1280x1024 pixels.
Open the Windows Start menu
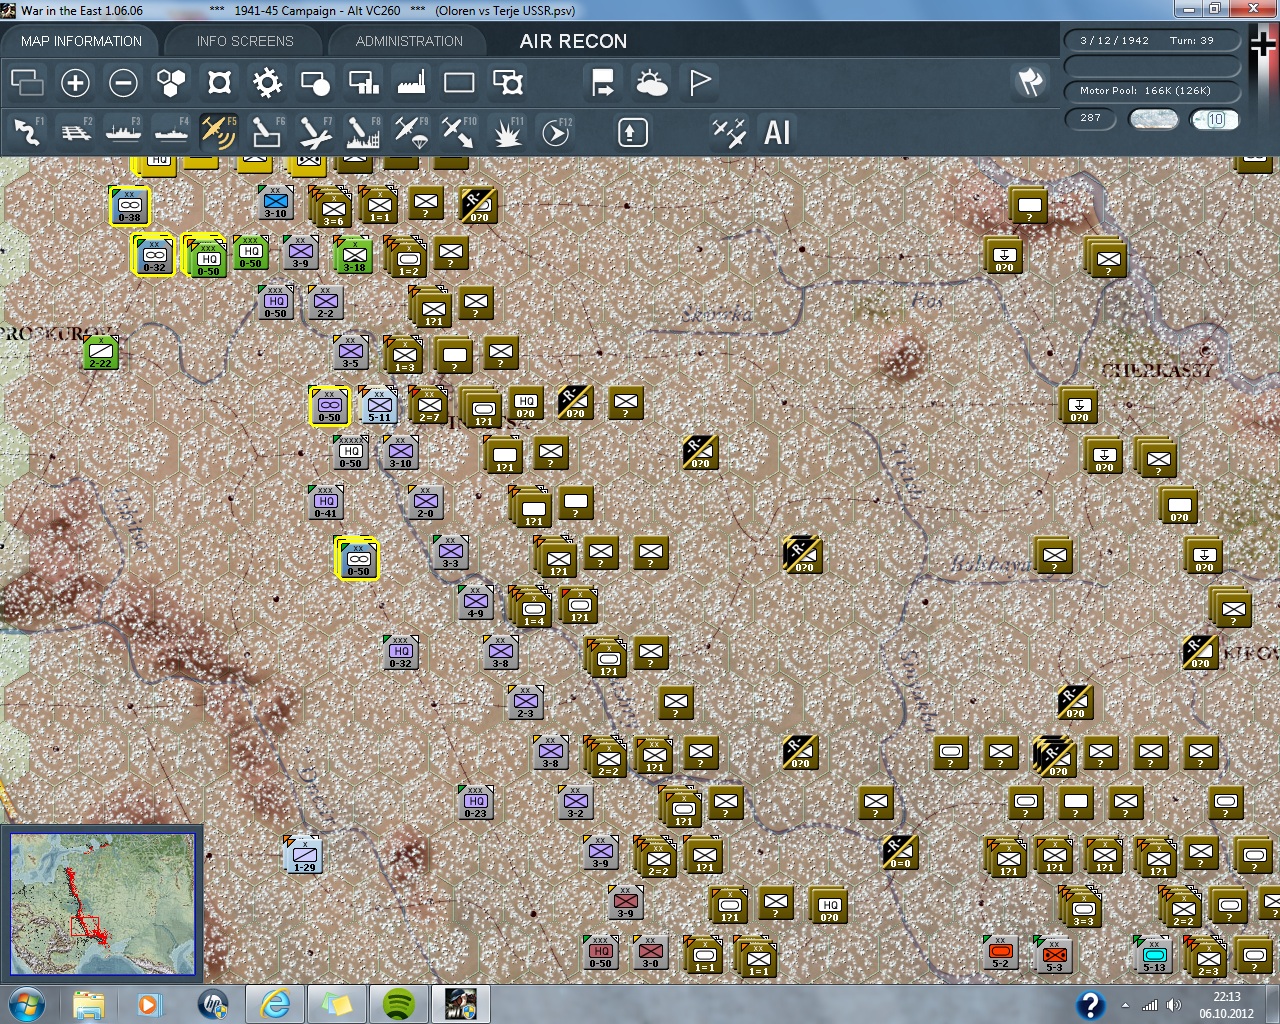(x=26, y=1004)
